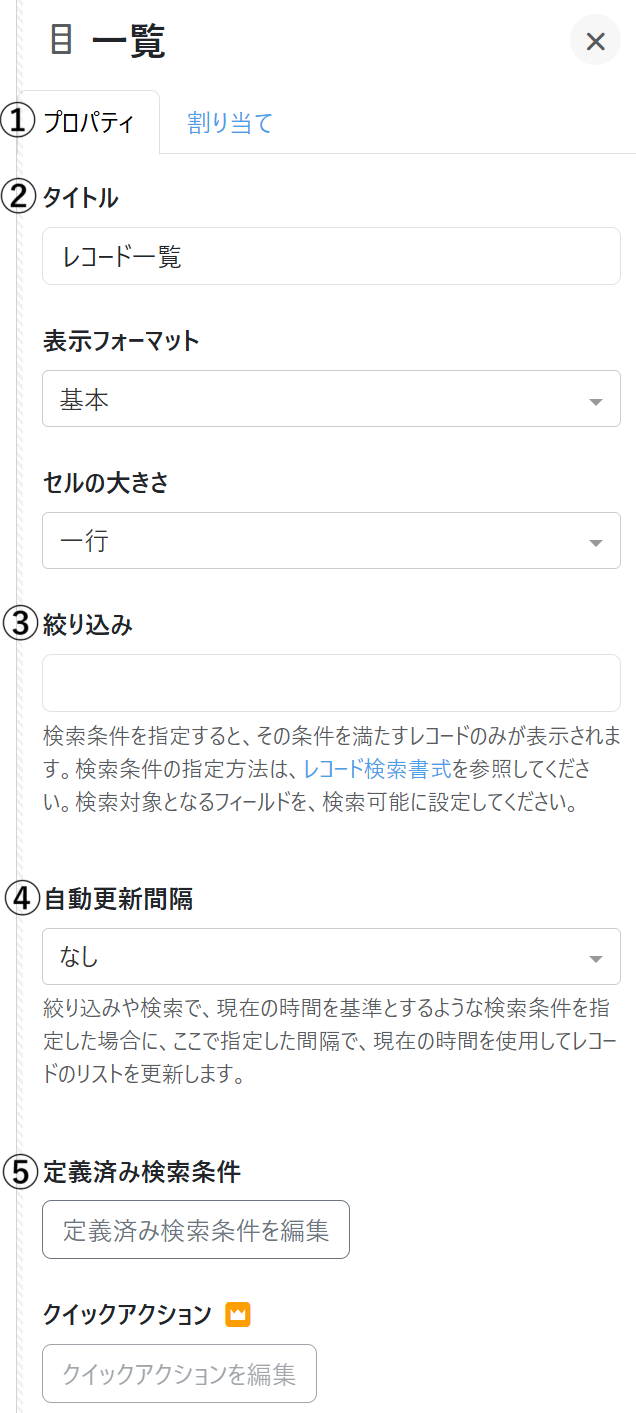Click the タイトル text field
The width and height of the screenshot is (636, 1413).
pyautogui.click(x=331, y=257)
